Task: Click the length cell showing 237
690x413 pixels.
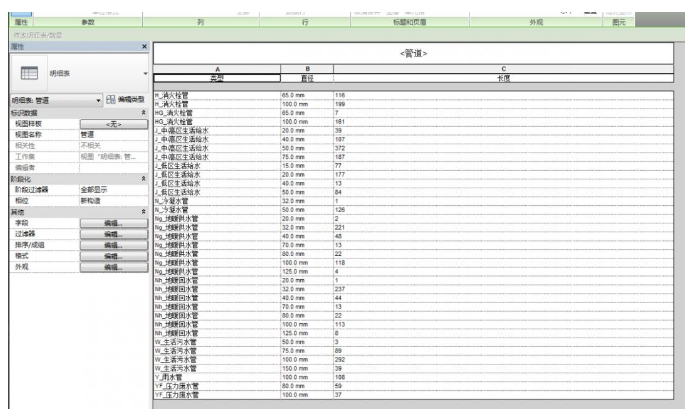Action: pos(503,289)
